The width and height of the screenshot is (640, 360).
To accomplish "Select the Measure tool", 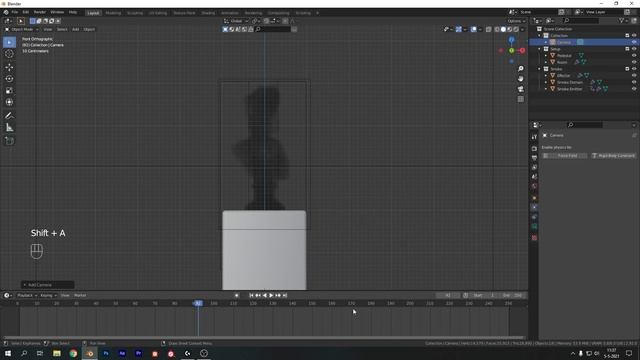I will pyautogui.click(x=9, y=128).
